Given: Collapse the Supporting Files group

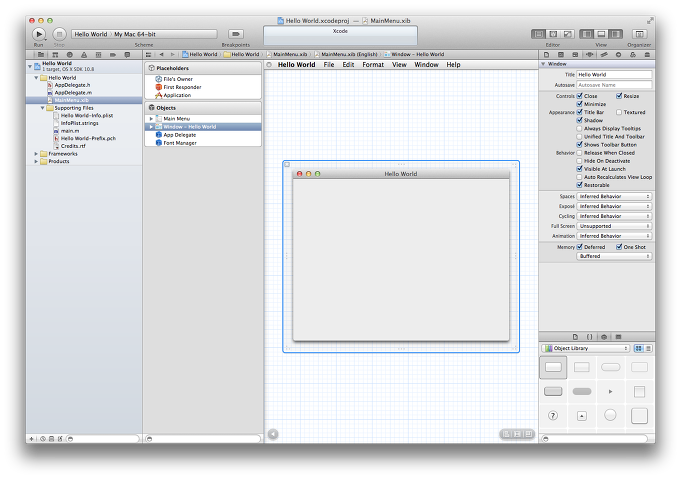Looking at the screenshot, I should tap(42, 108).
